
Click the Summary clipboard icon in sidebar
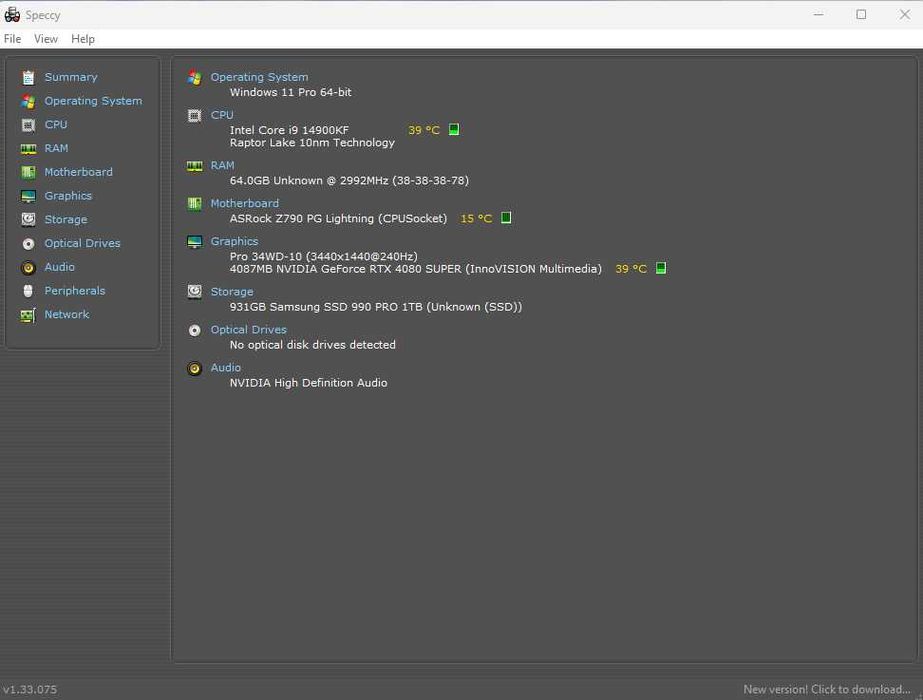coord(28,77)
